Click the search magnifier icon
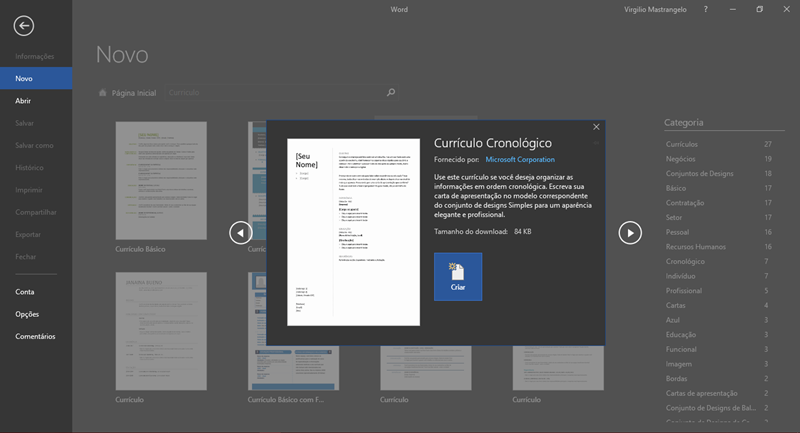Image resolution: width=800 pixels, height=433 pixels. pyautogui.click(x=391, y=92)
